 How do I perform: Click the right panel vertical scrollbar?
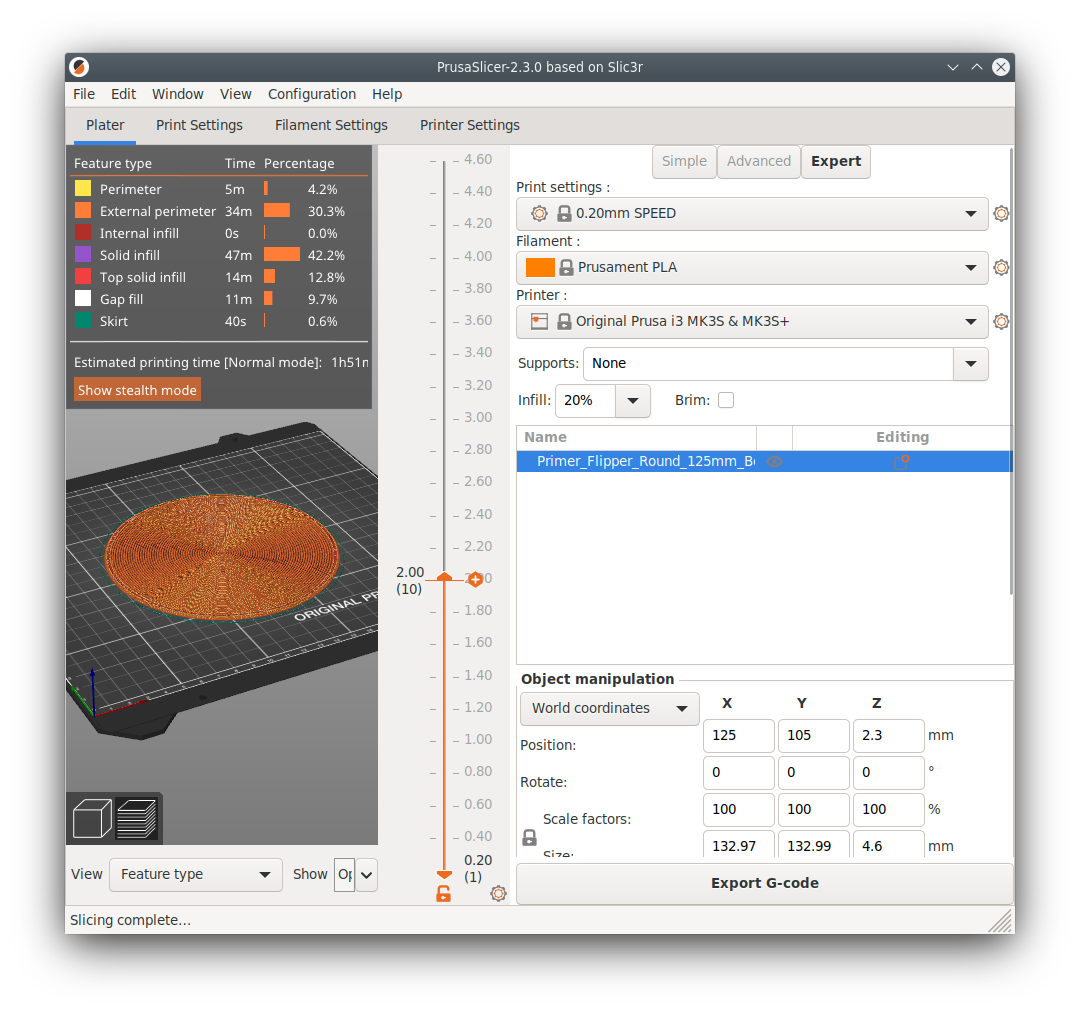click(x=1011, y=372)
